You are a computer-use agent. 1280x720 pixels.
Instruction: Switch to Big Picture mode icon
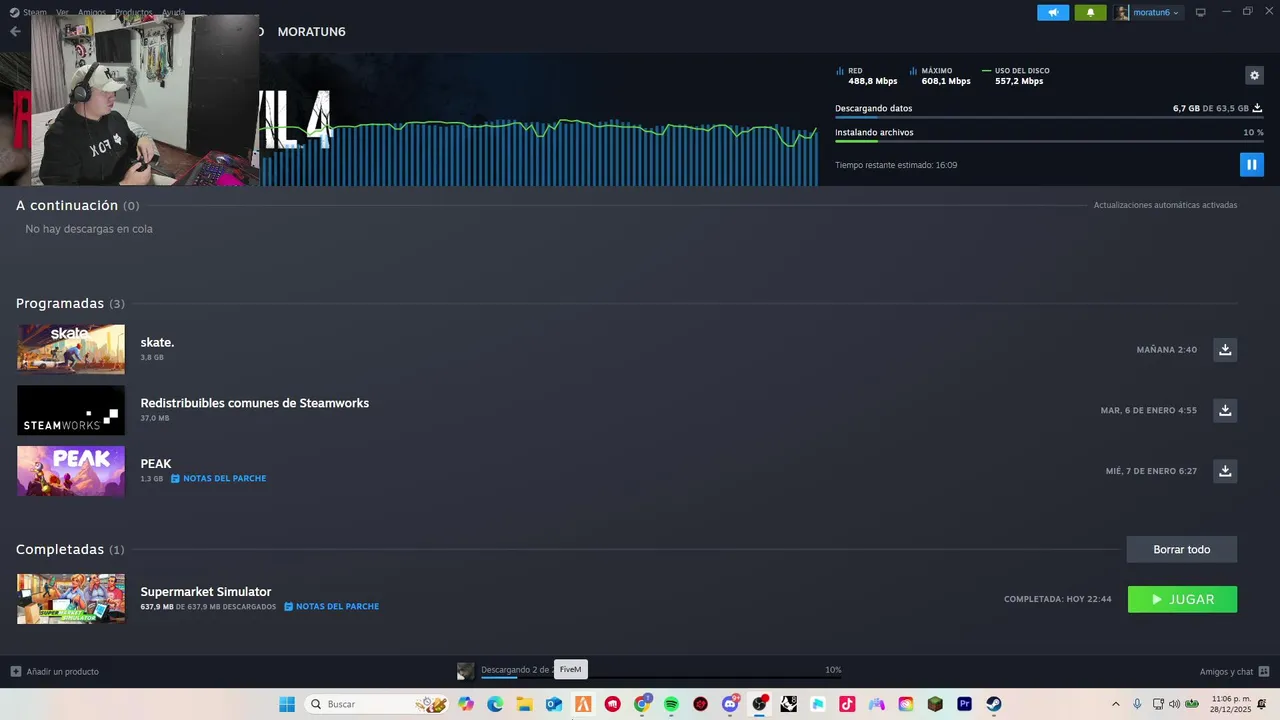tap(1200, 12)
